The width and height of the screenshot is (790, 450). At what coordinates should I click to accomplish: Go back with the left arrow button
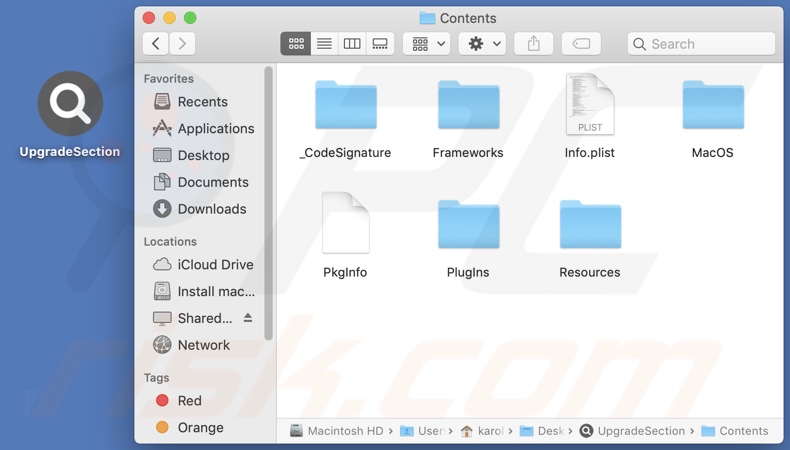click(156, 44)
